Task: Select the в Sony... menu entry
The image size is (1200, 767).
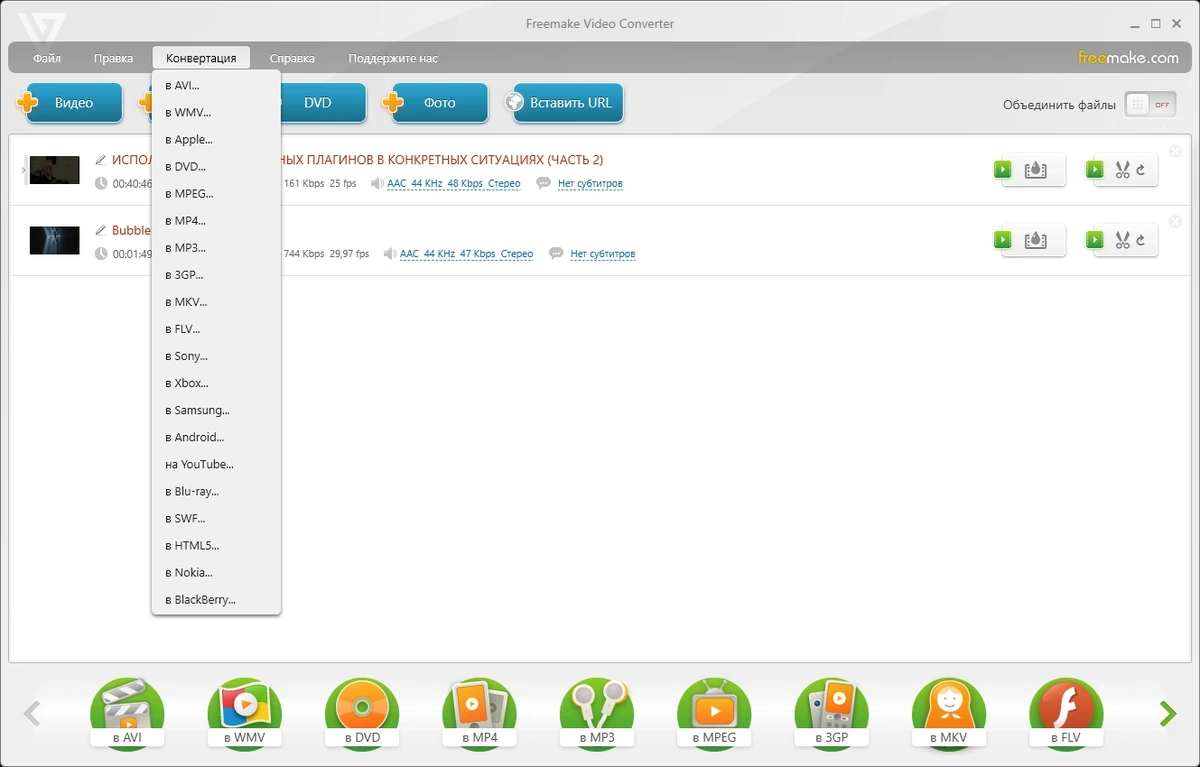Action: (216, 356)
